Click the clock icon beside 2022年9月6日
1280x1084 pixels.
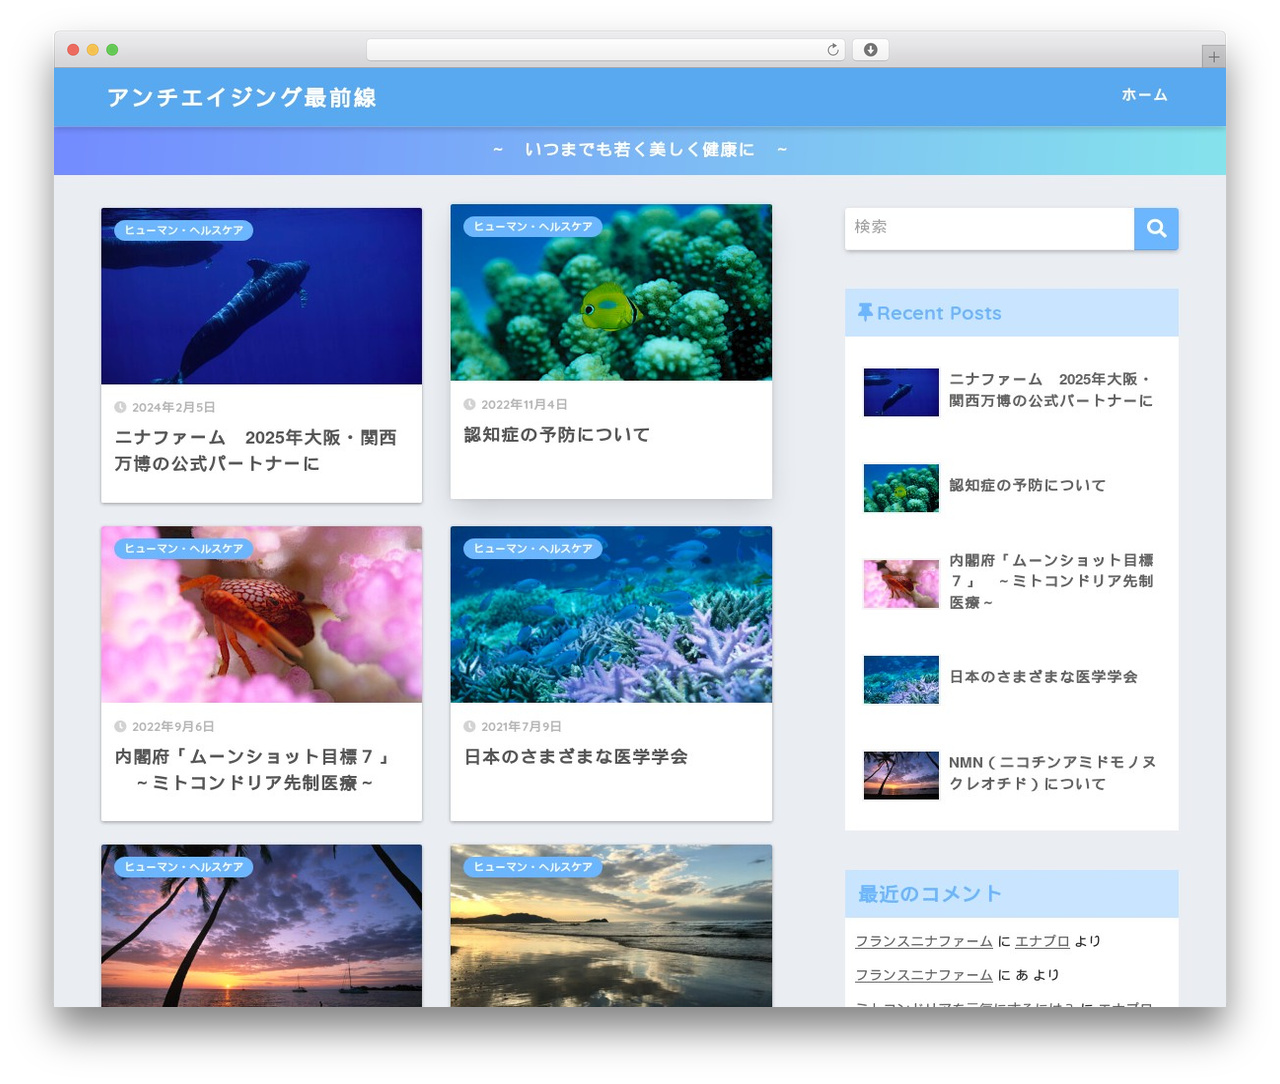tap(120, 726)
